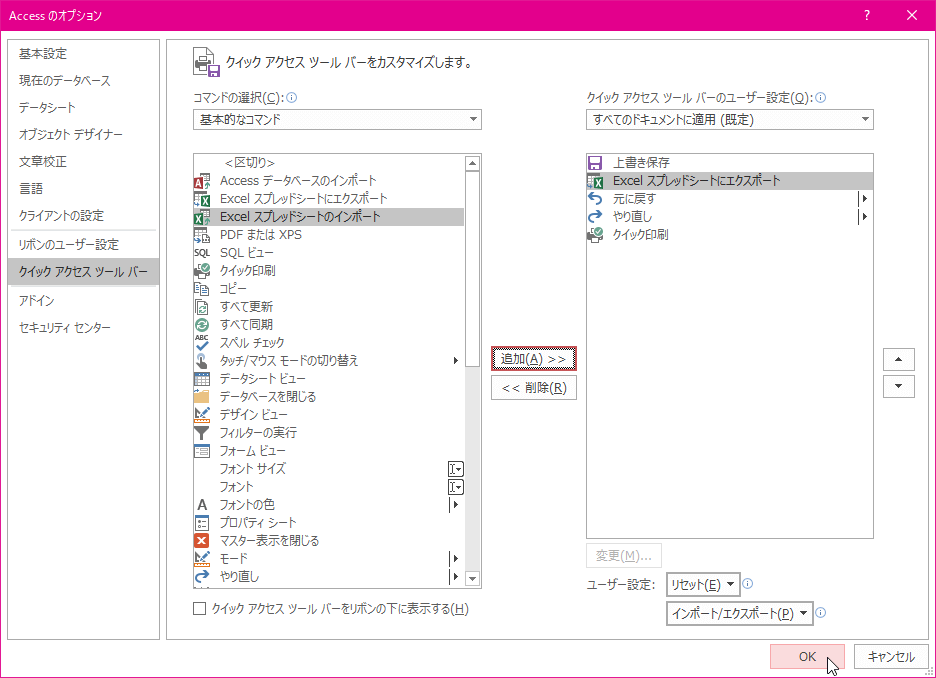
Task: Expand フォントの色 submenu arrow
Action: click(x=455, y=505)
